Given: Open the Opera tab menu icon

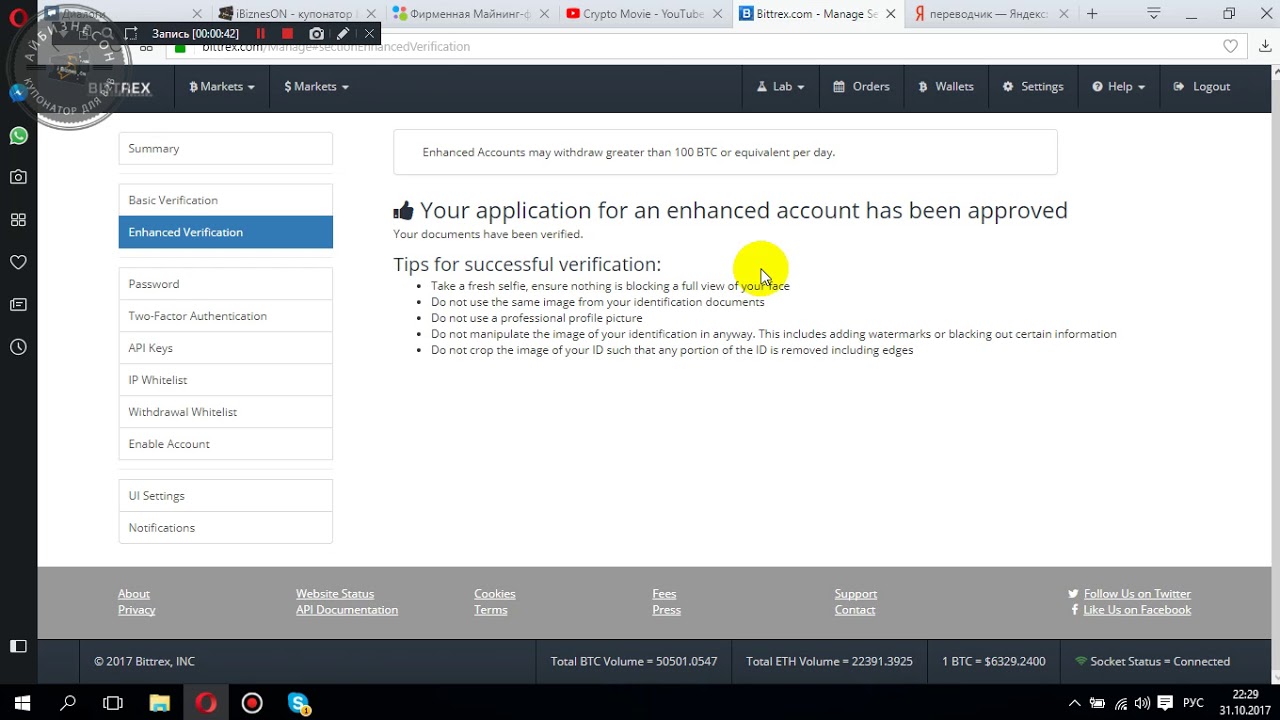Looking at the screenshot, I should coord(1154,14).
